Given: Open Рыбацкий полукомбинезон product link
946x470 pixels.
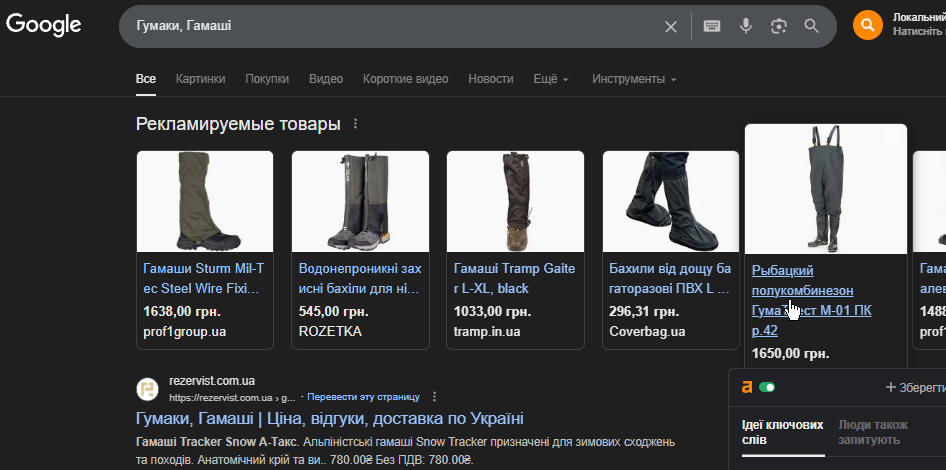Looking at the screenshot, I should coord(811,300).
